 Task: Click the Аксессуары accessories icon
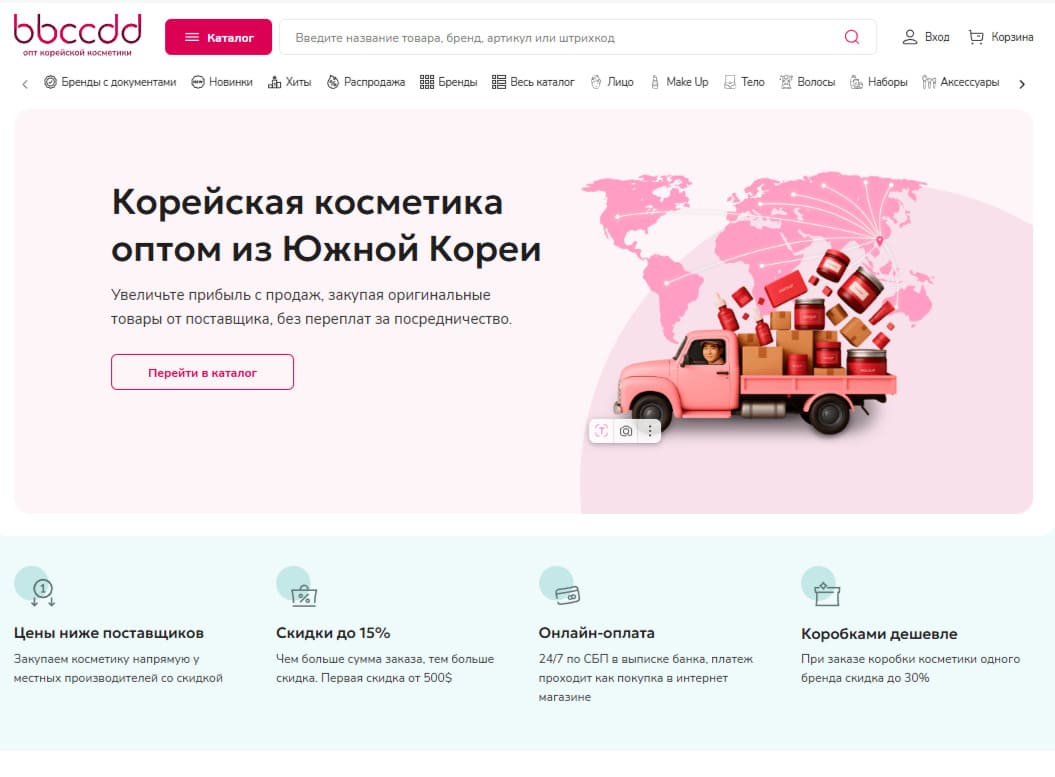coord(928,82)
